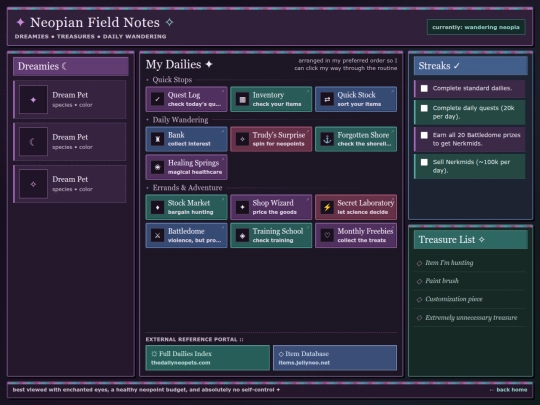Click the currently wandering neopia status badge
540x405 pixels.
click(476, 27)
